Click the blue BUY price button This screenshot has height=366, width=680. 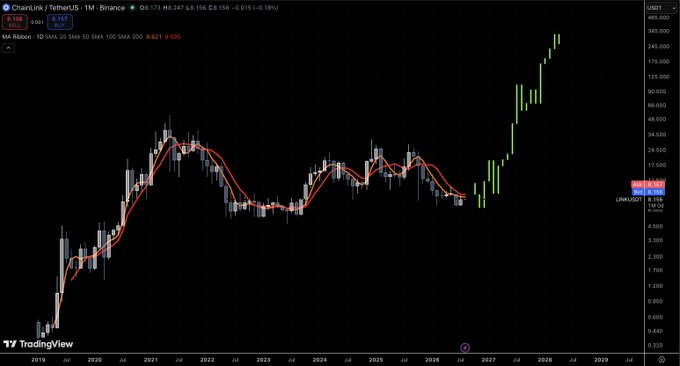pyautogui.click(x=59, y=22)
